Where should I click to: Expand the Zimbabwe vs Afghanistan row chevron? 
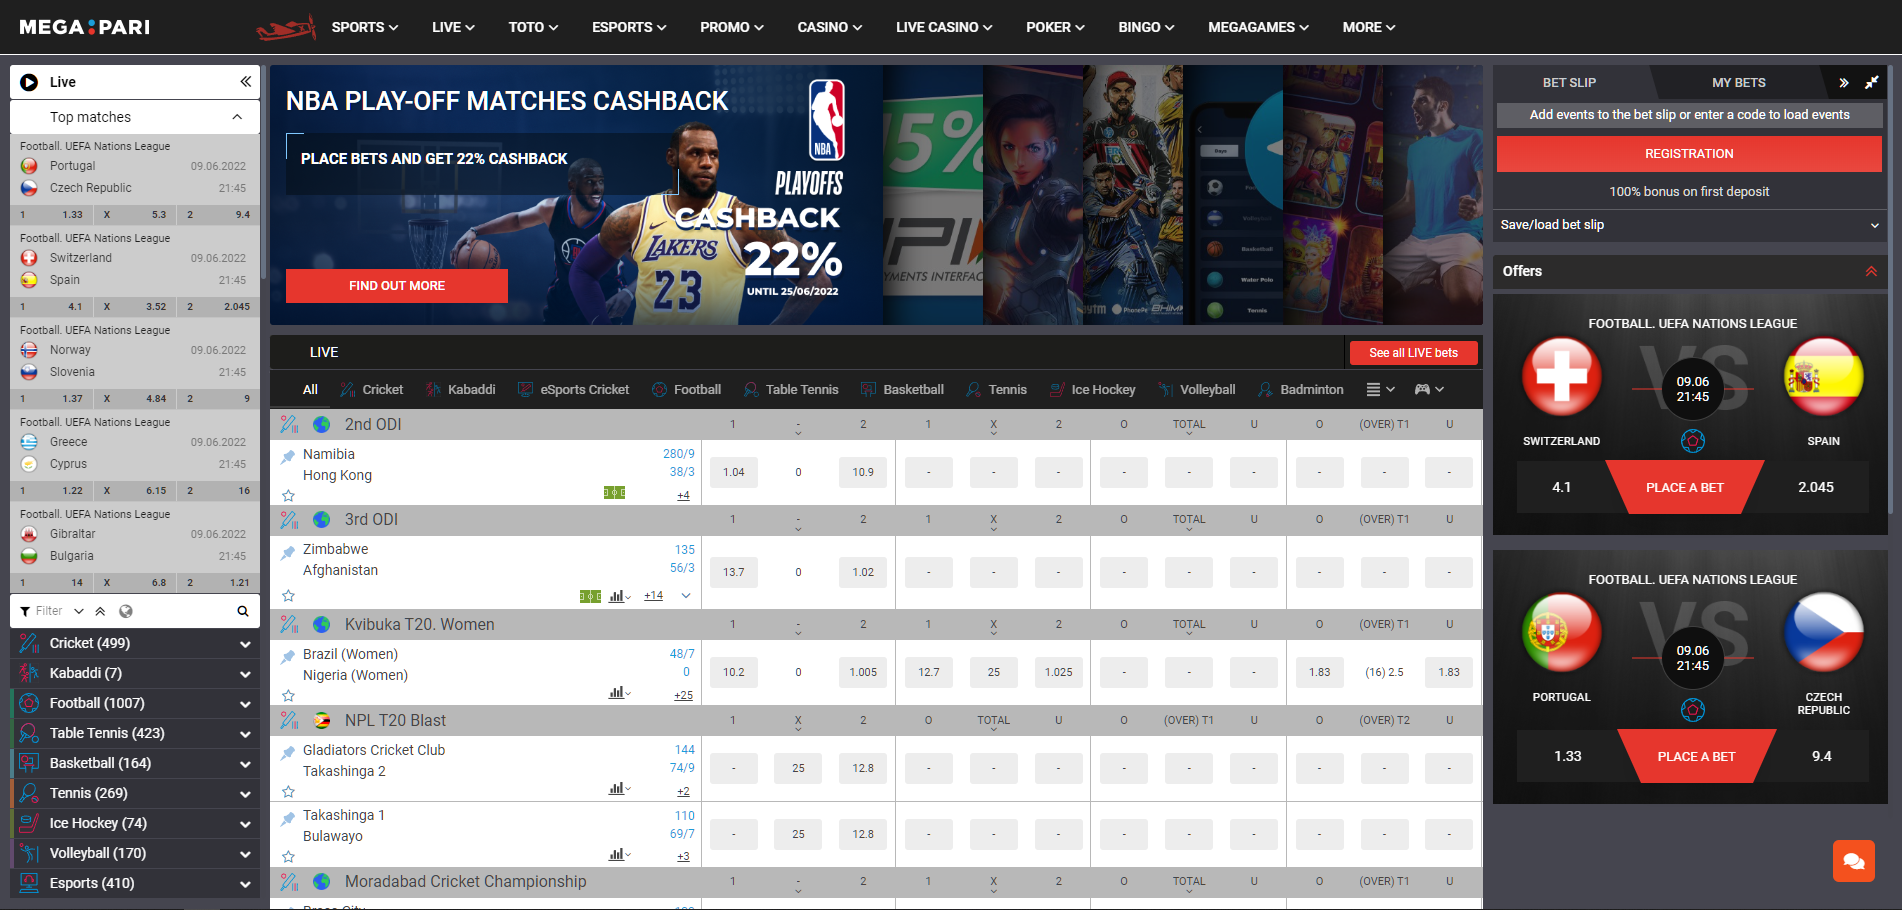686,596
